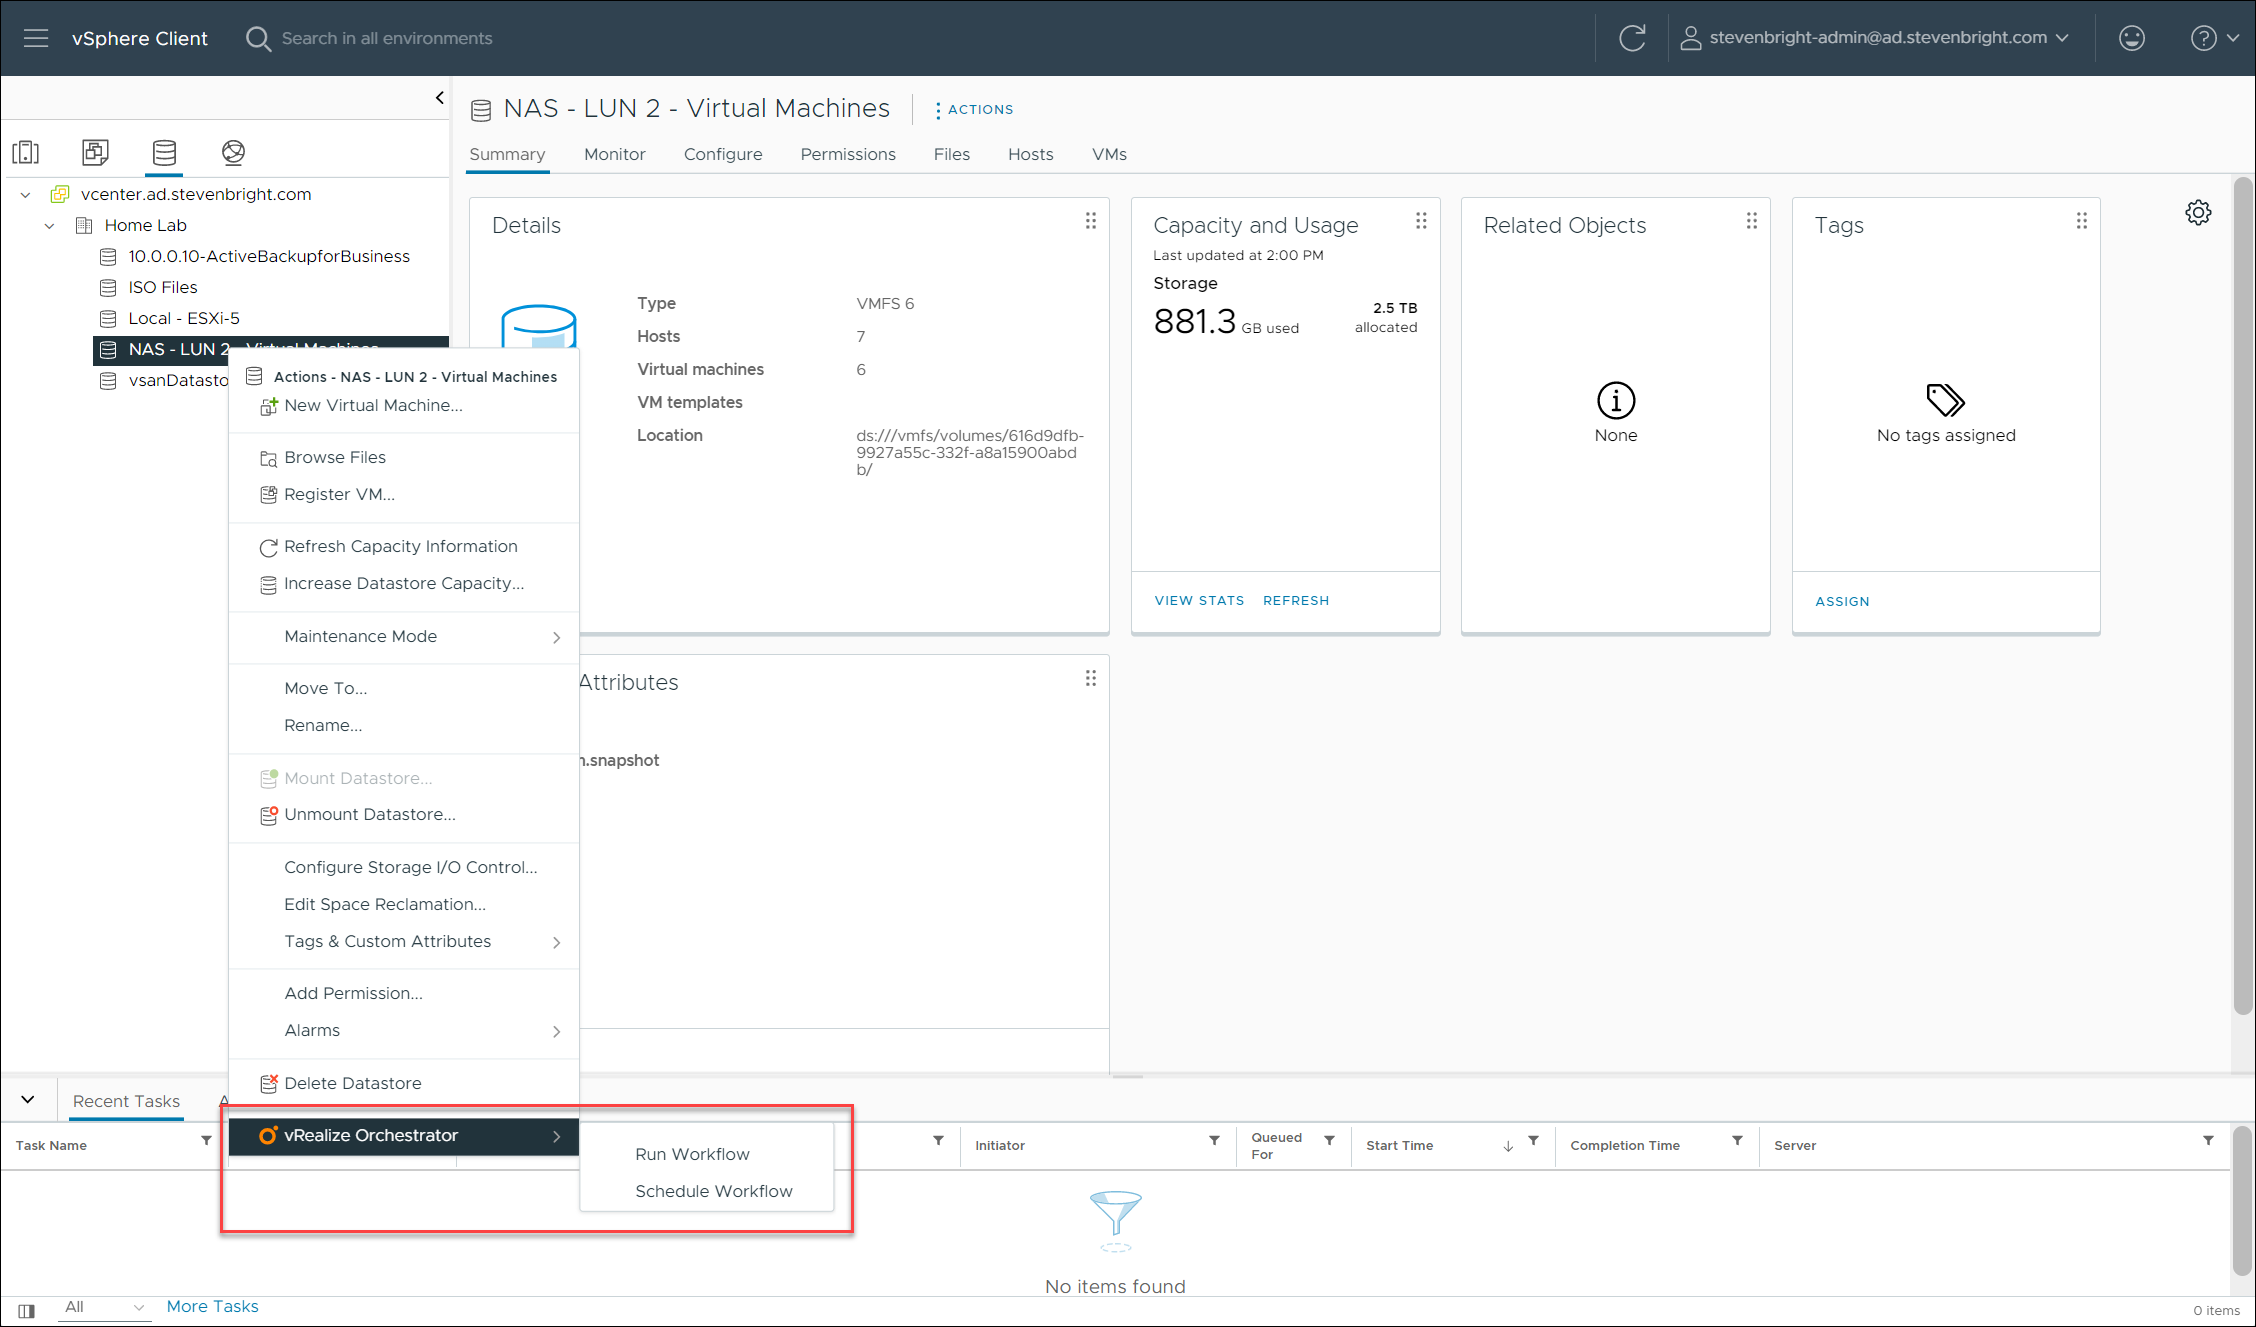Click the main content vertical scrollbar
The image size is (2256, 1327).
tap(2241, 600)
